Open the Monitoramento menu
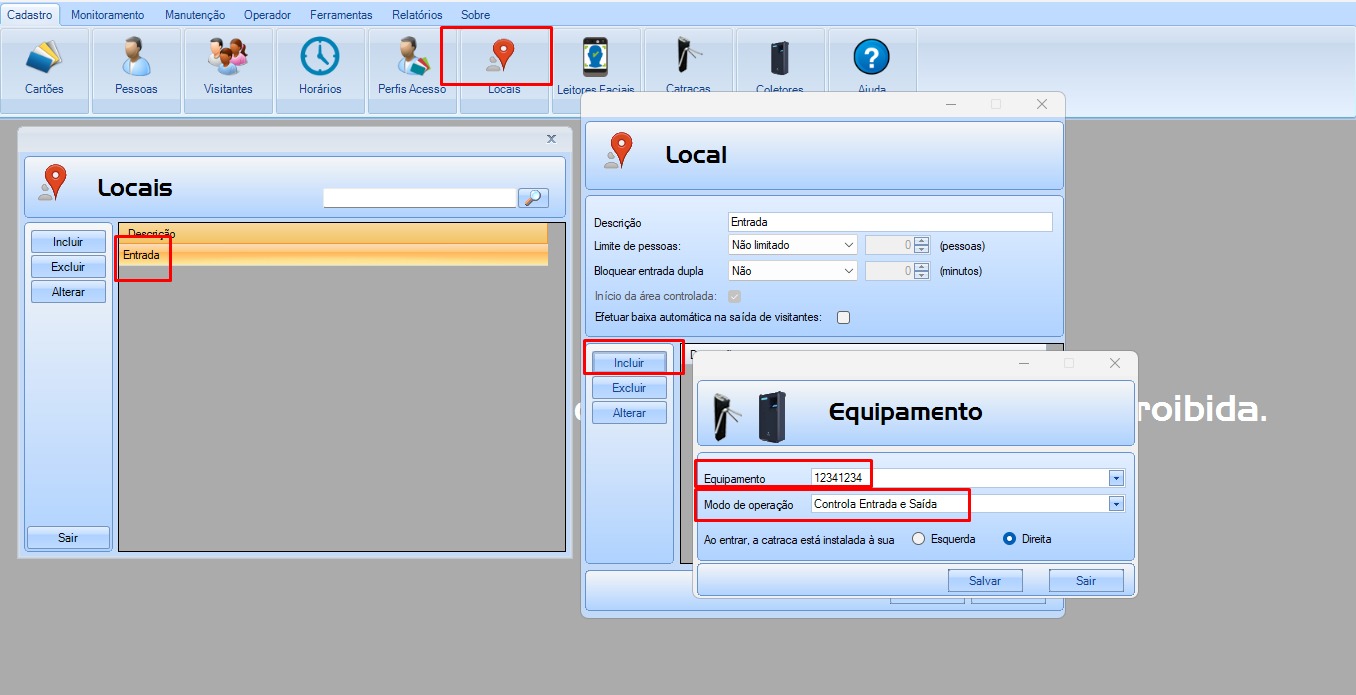 coord(107,15)
